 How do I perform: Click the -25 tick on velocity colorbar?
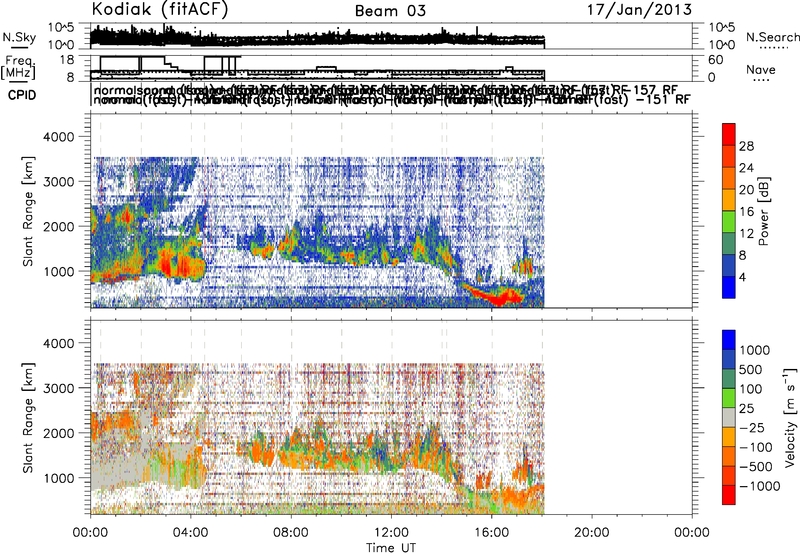coord(754,428)
